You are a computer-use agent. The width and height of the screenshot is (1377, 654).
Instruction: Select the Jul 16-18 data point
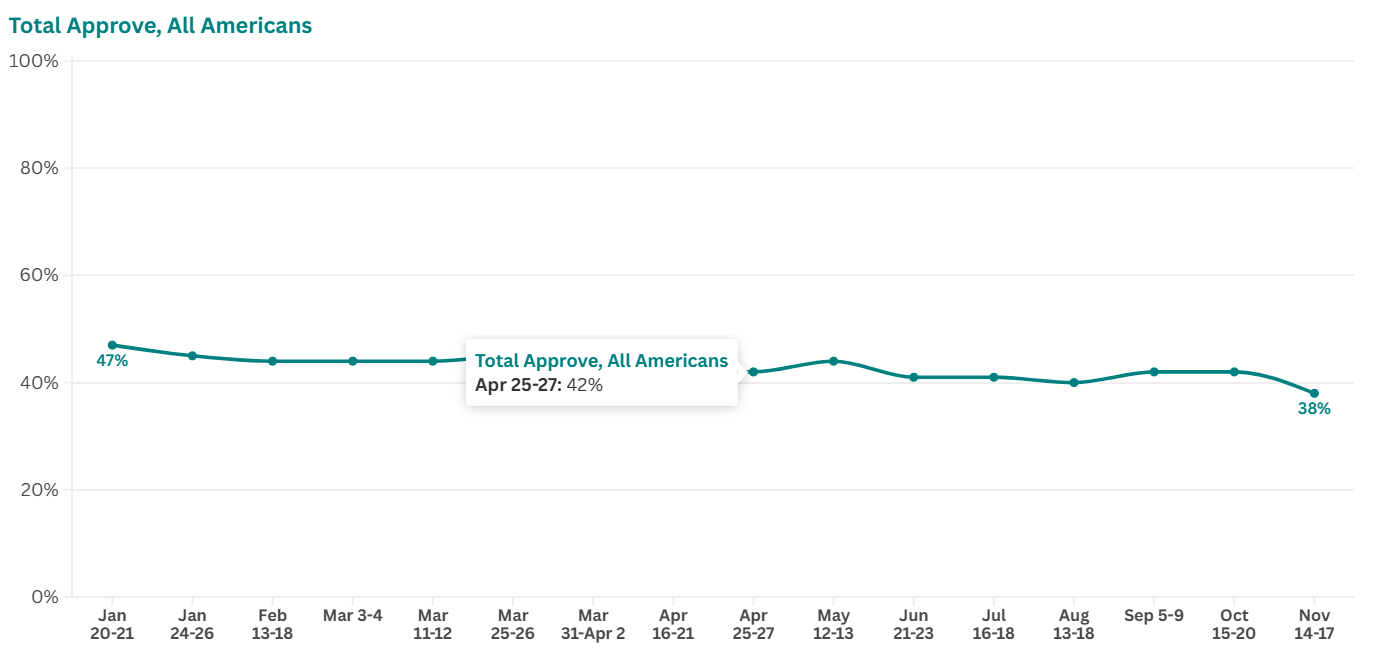click(994, 377)
